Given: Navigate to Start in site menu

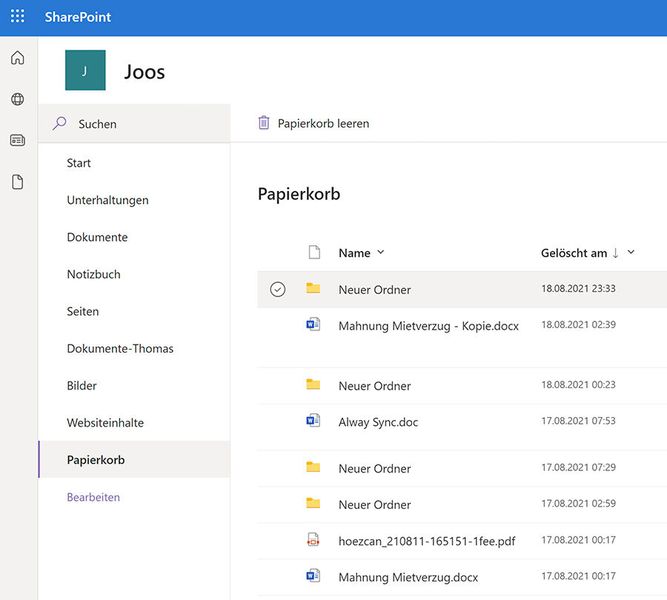Looking at the screenshot, I should [x=79, y=163].
